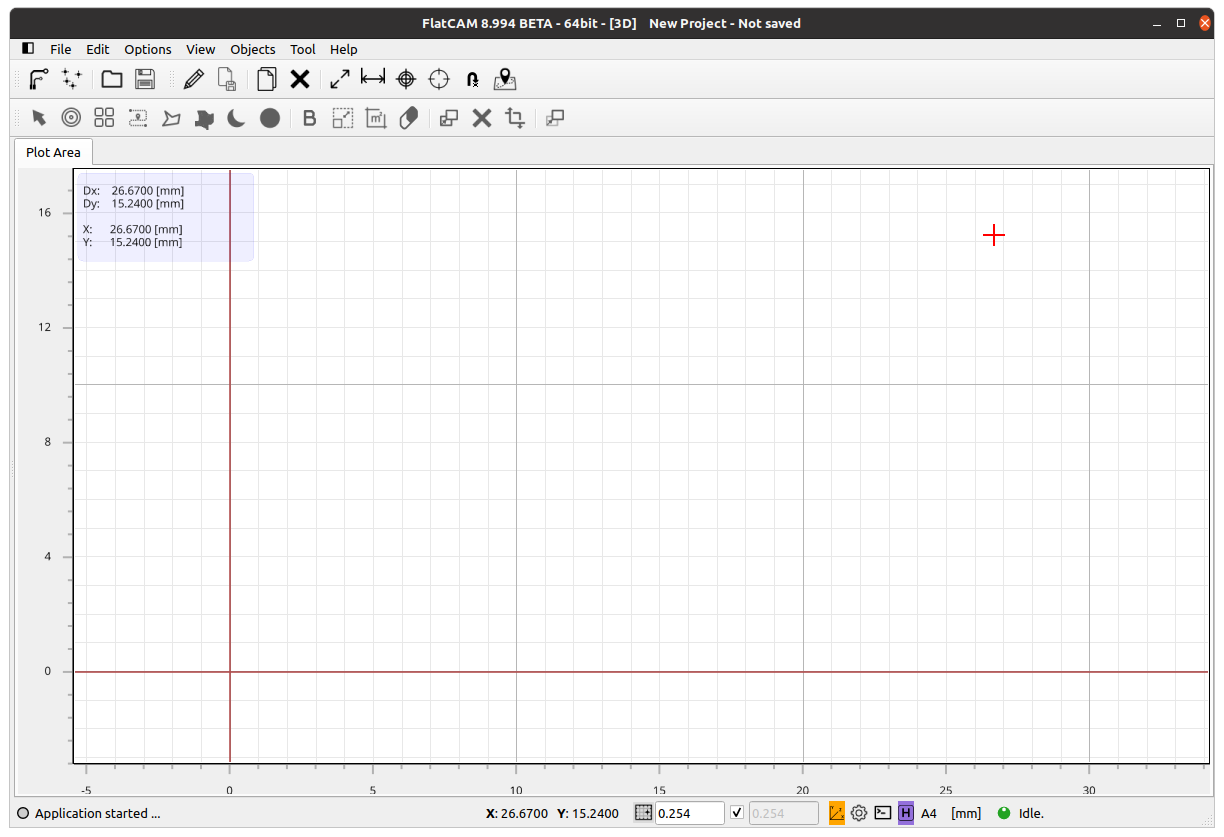Click the Jump to Location marker icon
Image resolution: width=1224 pixels, height=837 pixels.
coord(505,79)
